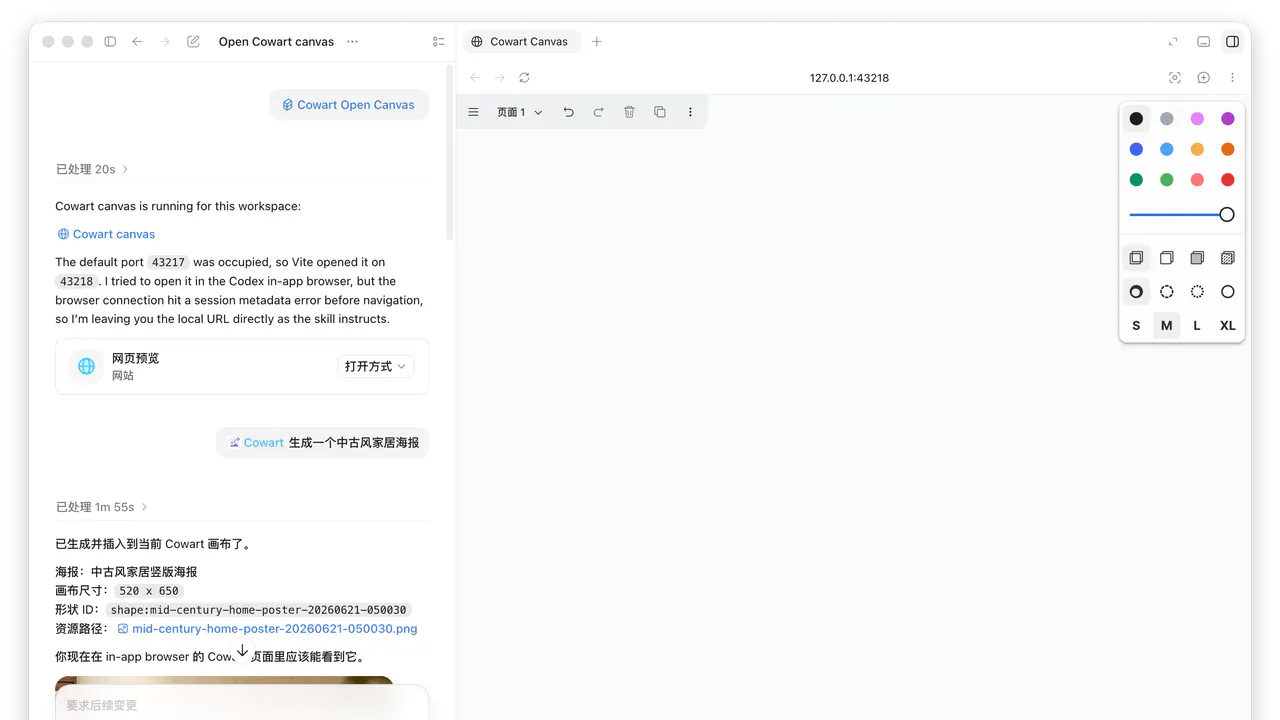Open the mid-century-home-poster png file link
1280x720 pixels.
tap(267, 629)
